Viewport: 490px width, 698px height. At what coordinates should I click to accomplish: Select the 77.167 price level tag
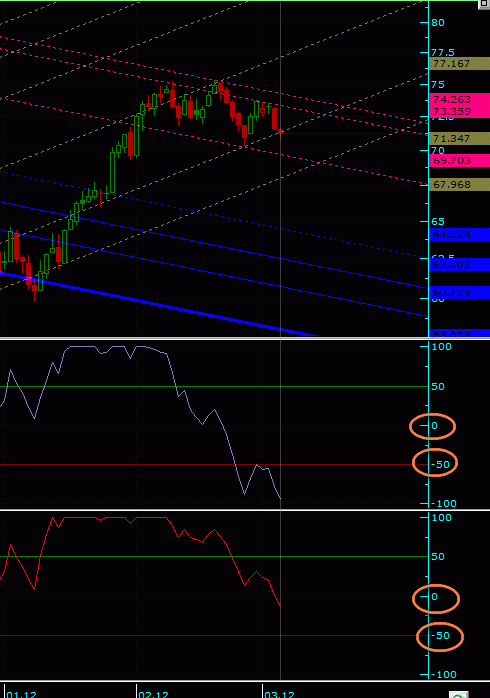(x=459, y=64)
